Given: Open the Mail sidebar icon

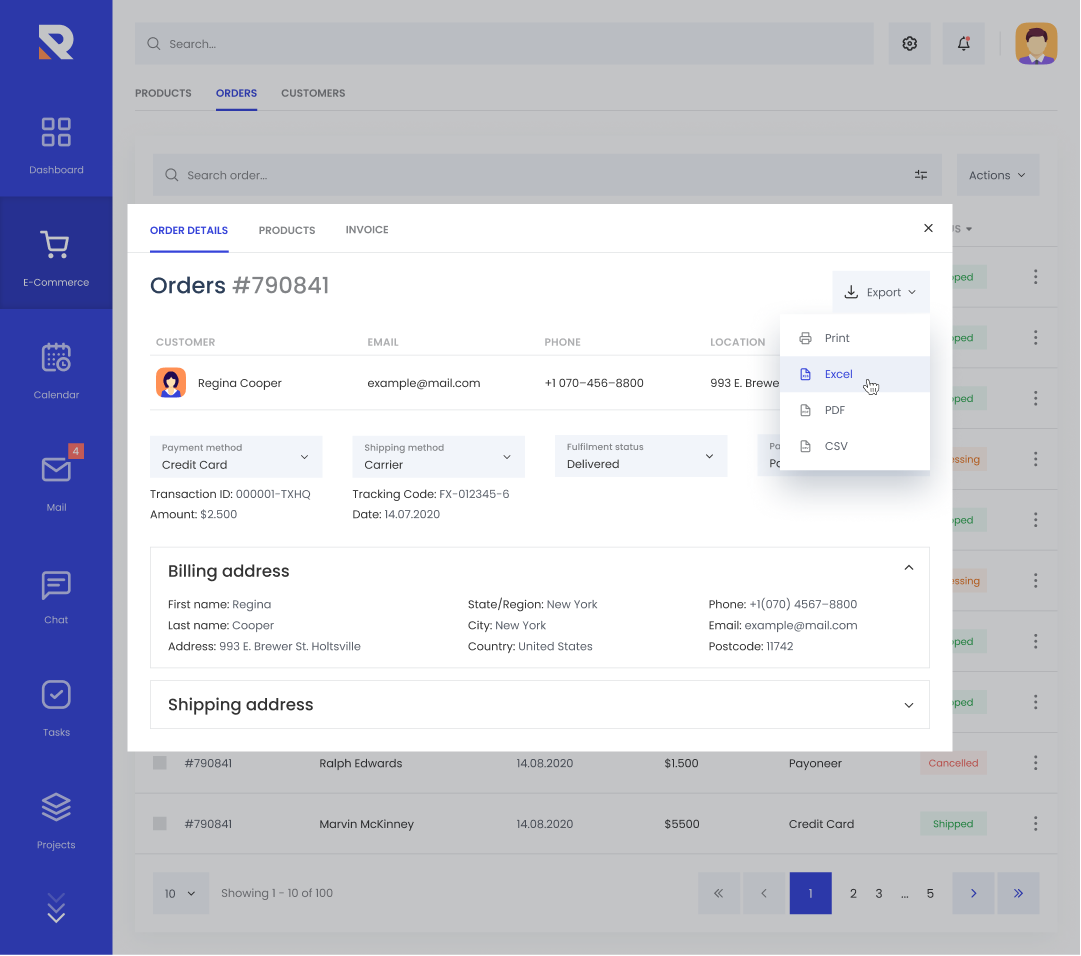Looking at the screenshot, I should click(56, 469).
